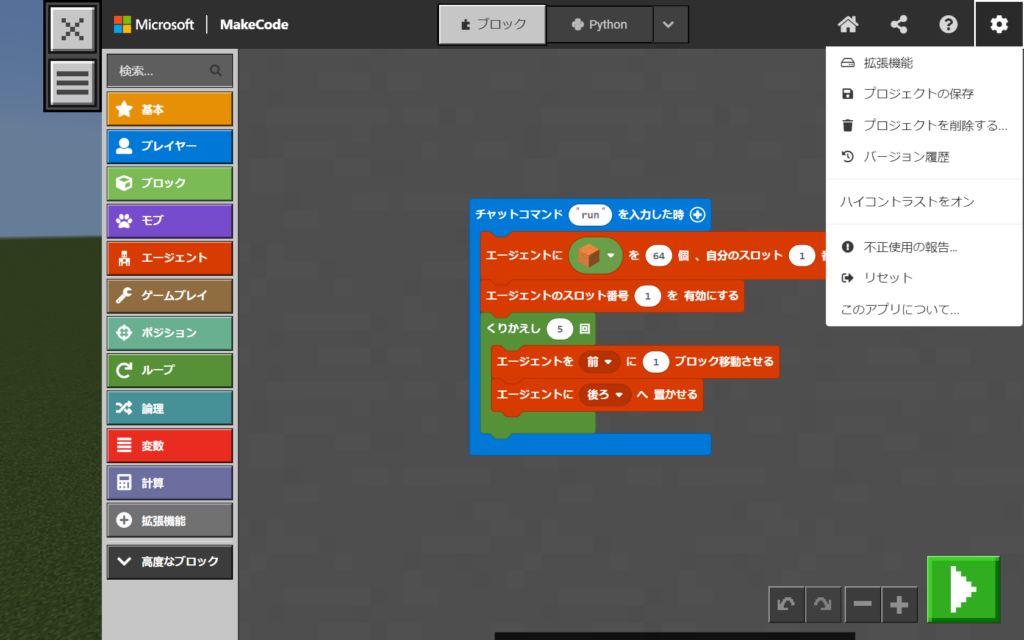The width and height of the screenshot is (1024, 640).
Task: Switch to the Python editor tab
Action: pyautogui.click(x=600, y=24)
